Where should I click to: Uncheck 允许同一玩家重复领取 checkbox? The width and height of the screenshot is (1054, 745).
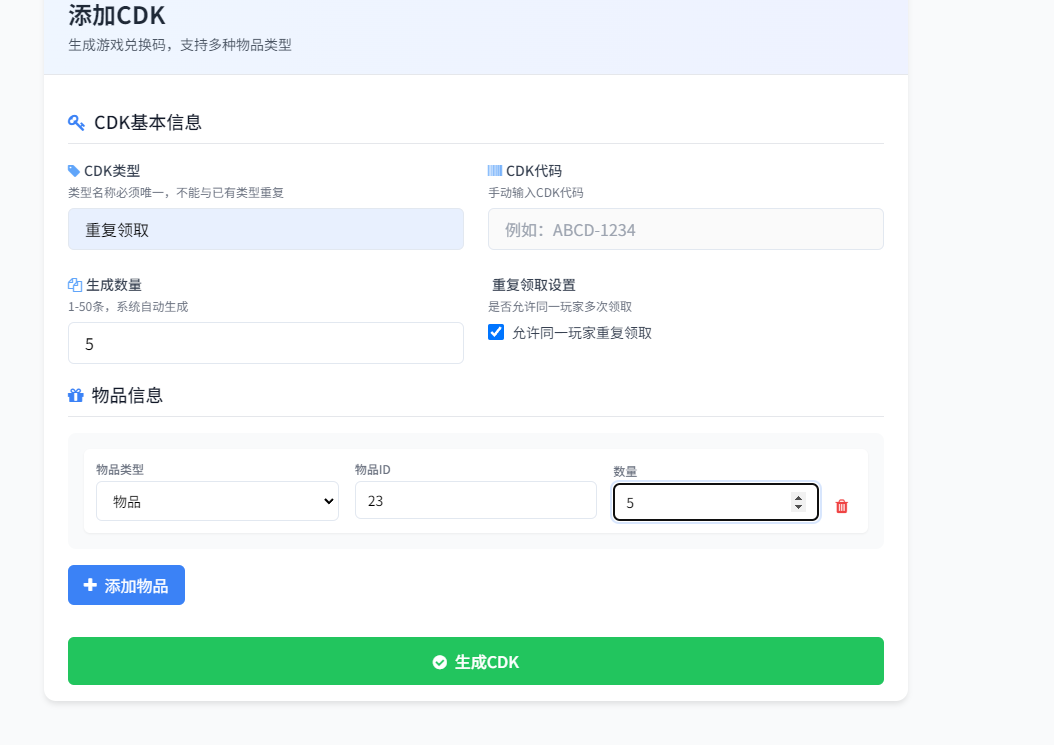pyautogui.click(x=496, y=332)
